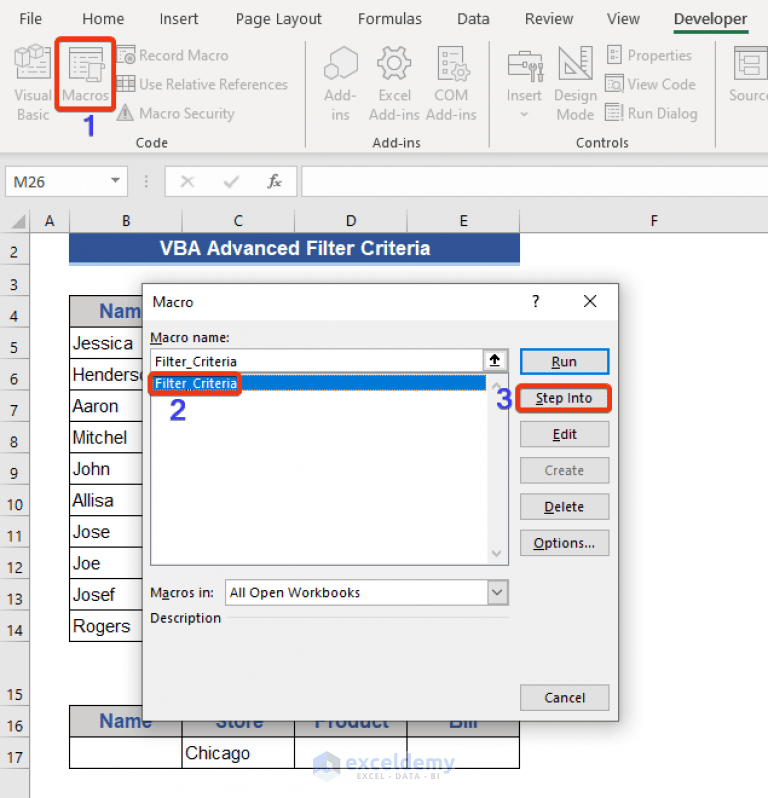Open the Macros dialog from ribbon
Viewport: 768px width, 798px height.
pos(86,74)
